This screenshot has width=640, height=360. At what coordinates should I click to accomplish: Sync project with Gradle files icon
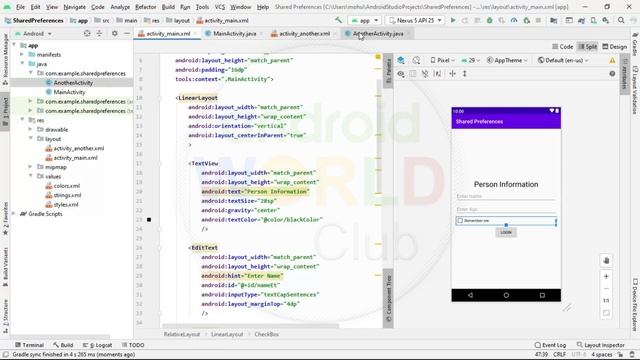coord(581,20)
